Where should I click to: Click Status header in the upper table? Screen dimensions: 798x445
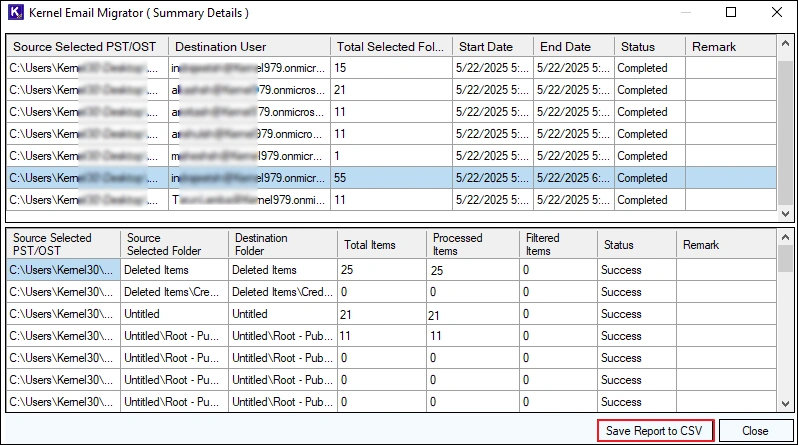[x=649, y=47]
